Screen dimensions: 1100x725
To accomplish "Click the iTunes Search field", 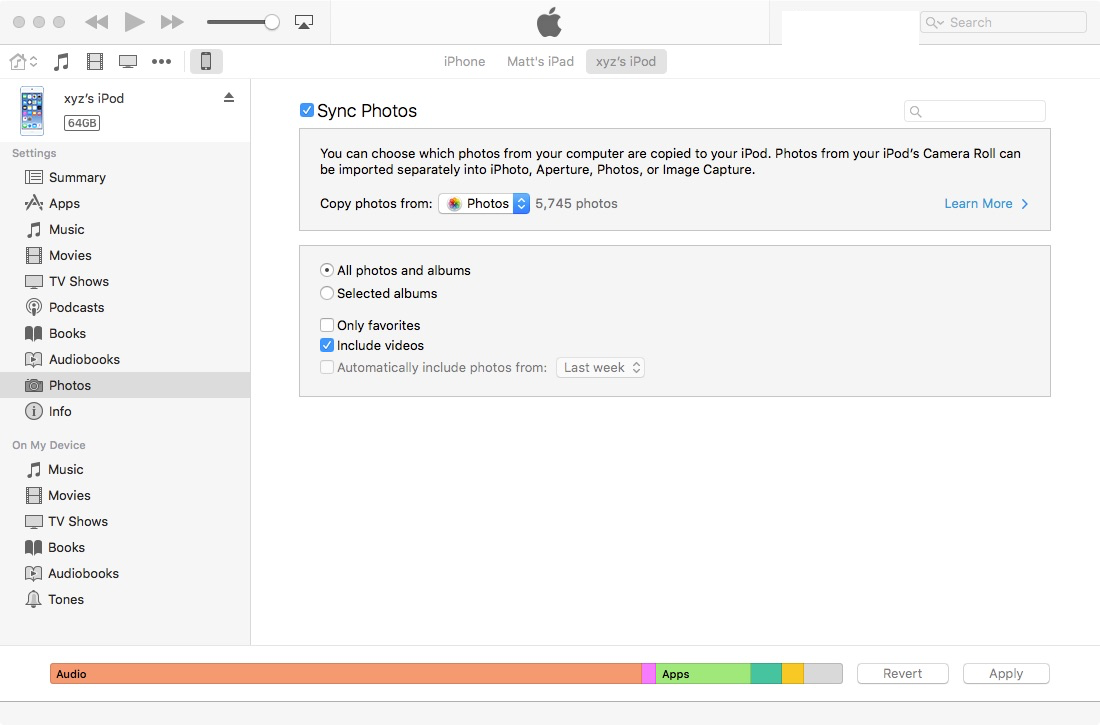I will point(1003,22).
